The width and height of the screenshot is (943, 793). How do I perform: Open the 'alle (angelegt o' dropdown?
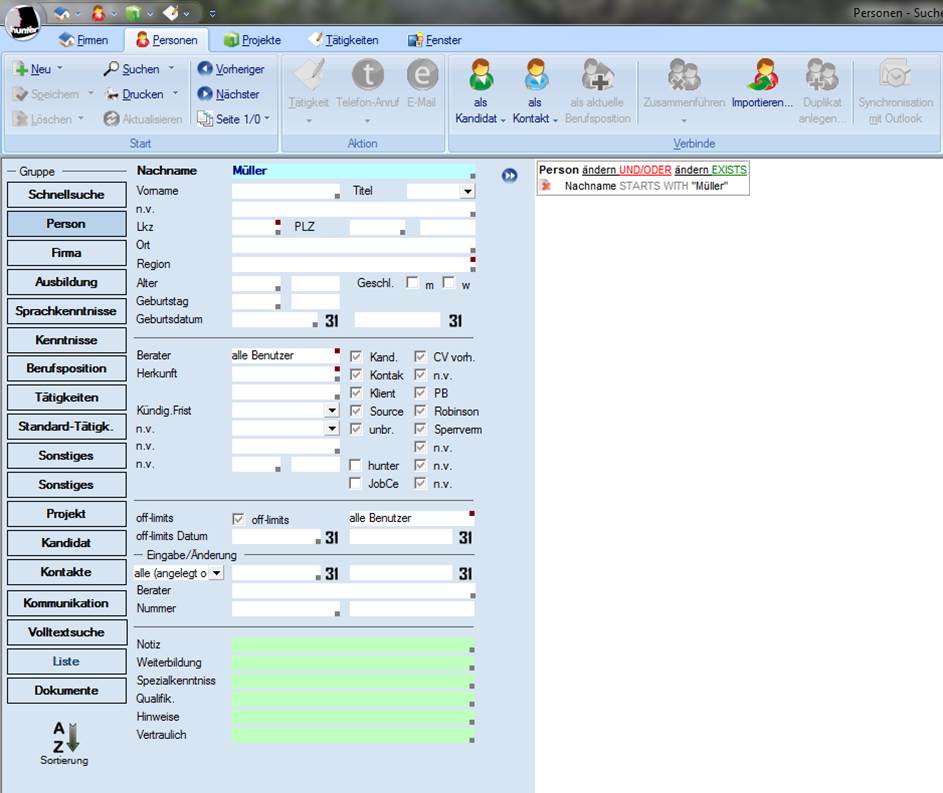pos(216,573)
